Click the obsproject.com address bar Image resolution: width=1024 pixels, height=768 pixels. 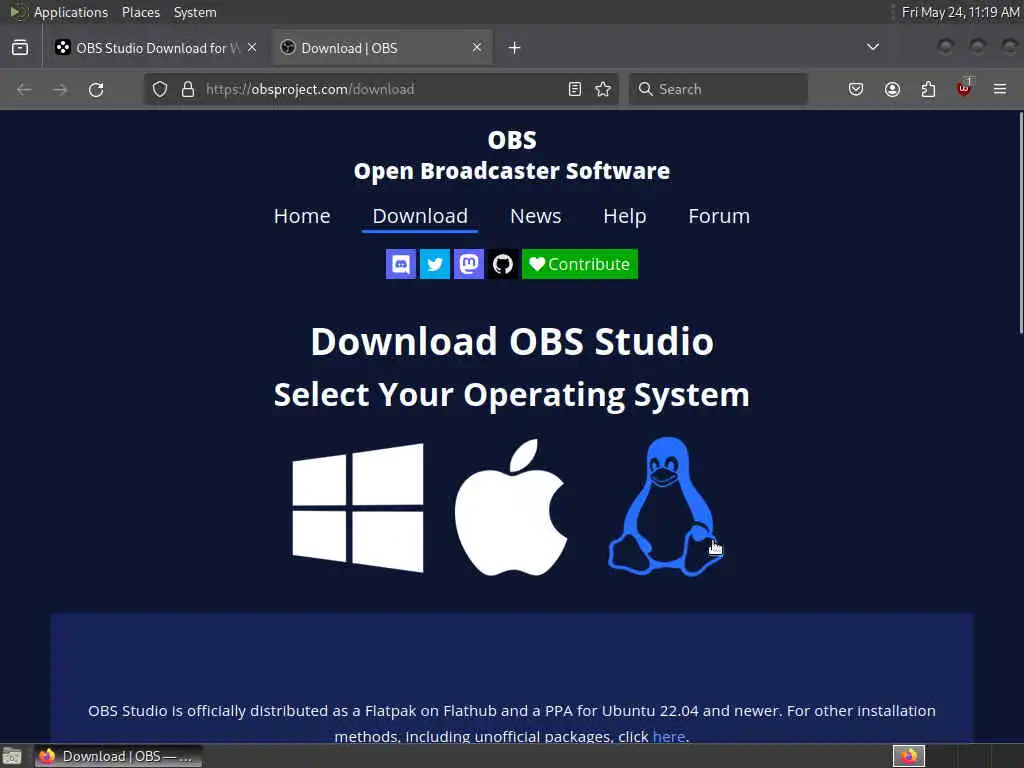tap(382, 89)
